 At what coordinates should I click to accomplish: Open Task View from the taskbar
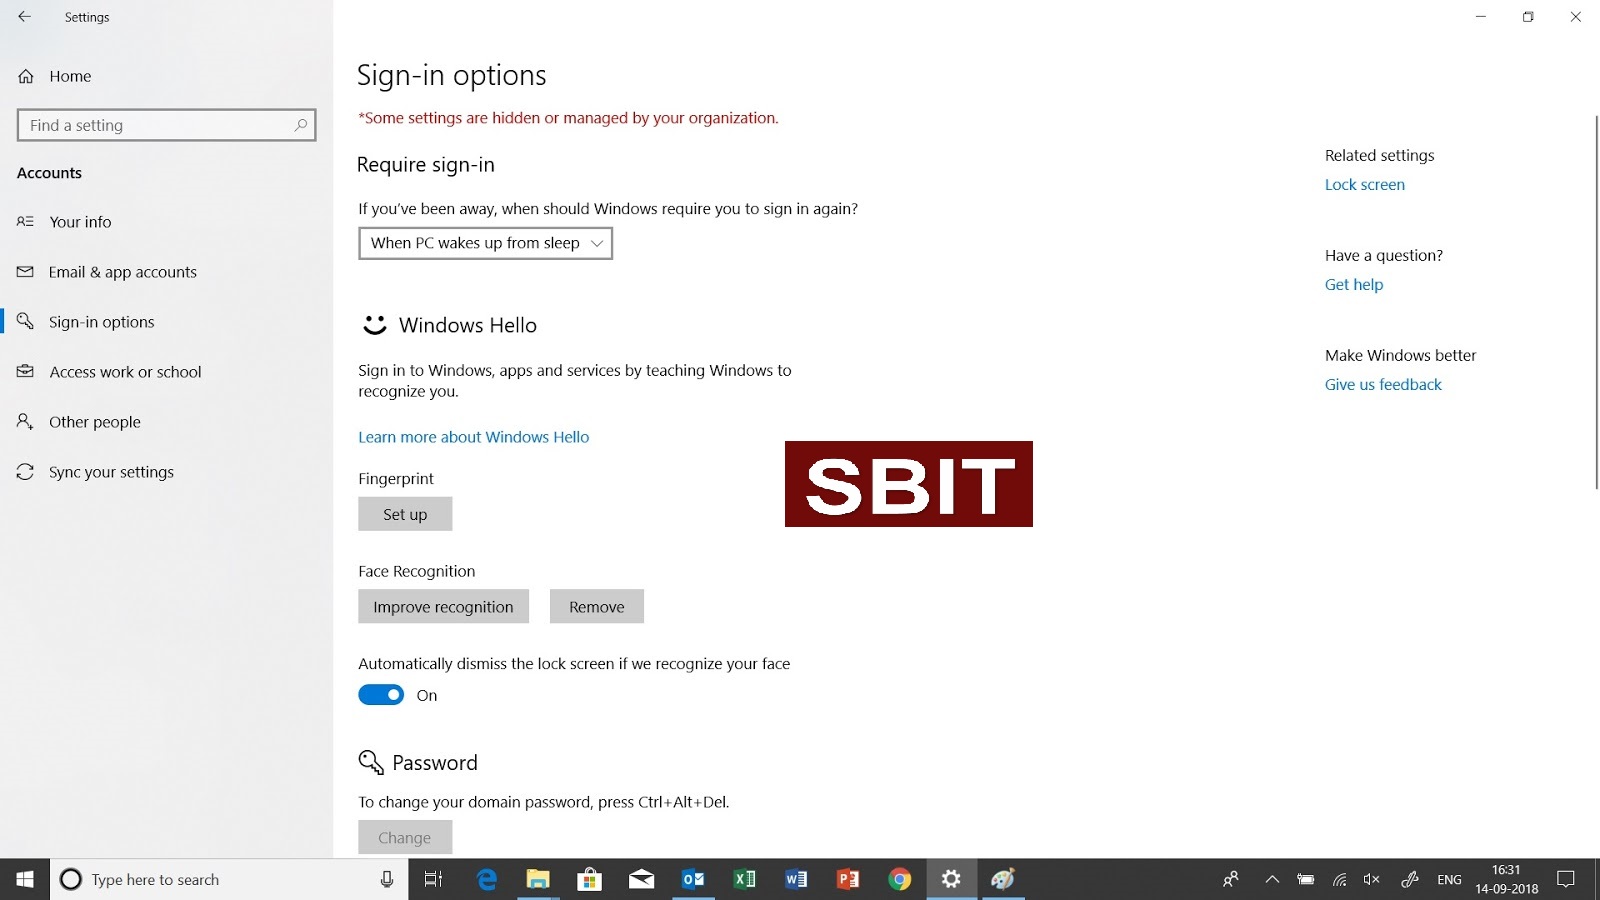click(433, 880)
